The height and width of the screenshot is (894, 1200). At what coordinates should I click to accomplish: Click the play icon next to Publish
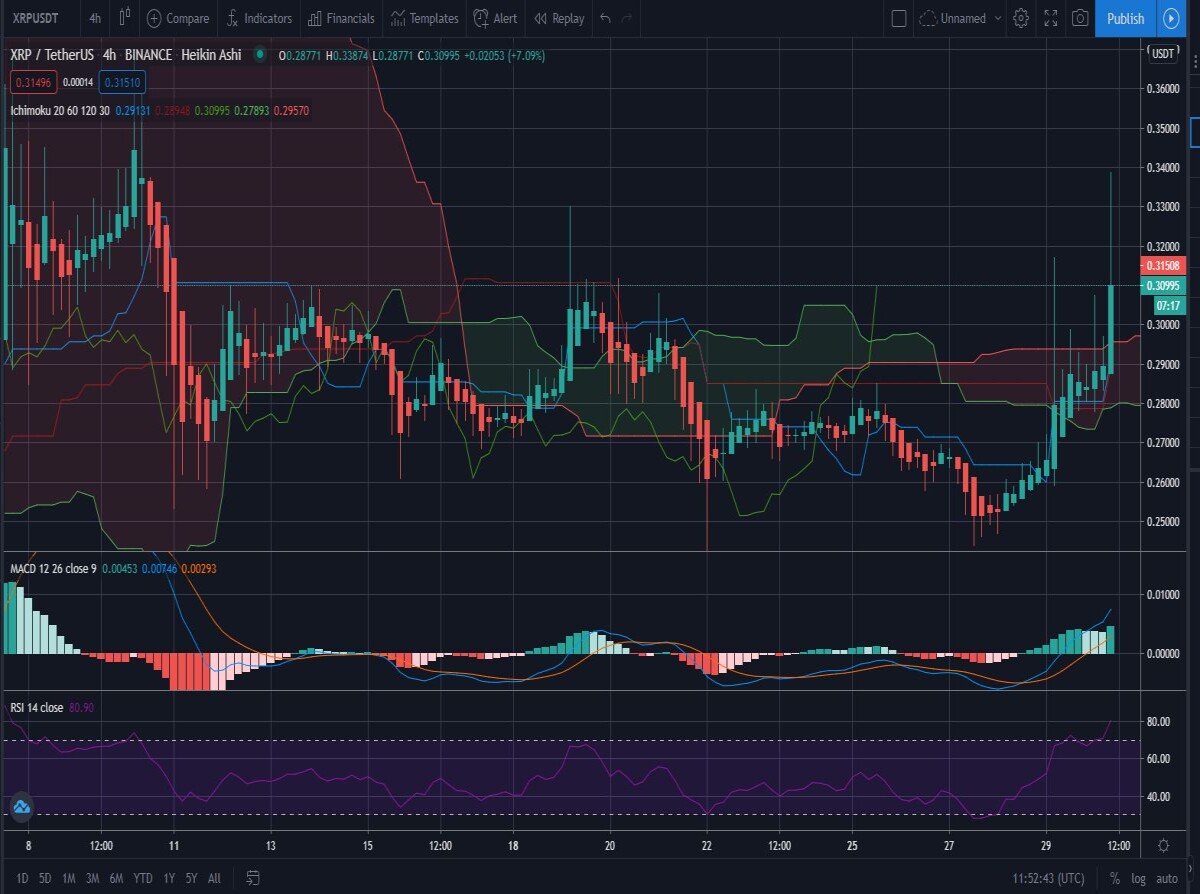[x=1171, y=18]
